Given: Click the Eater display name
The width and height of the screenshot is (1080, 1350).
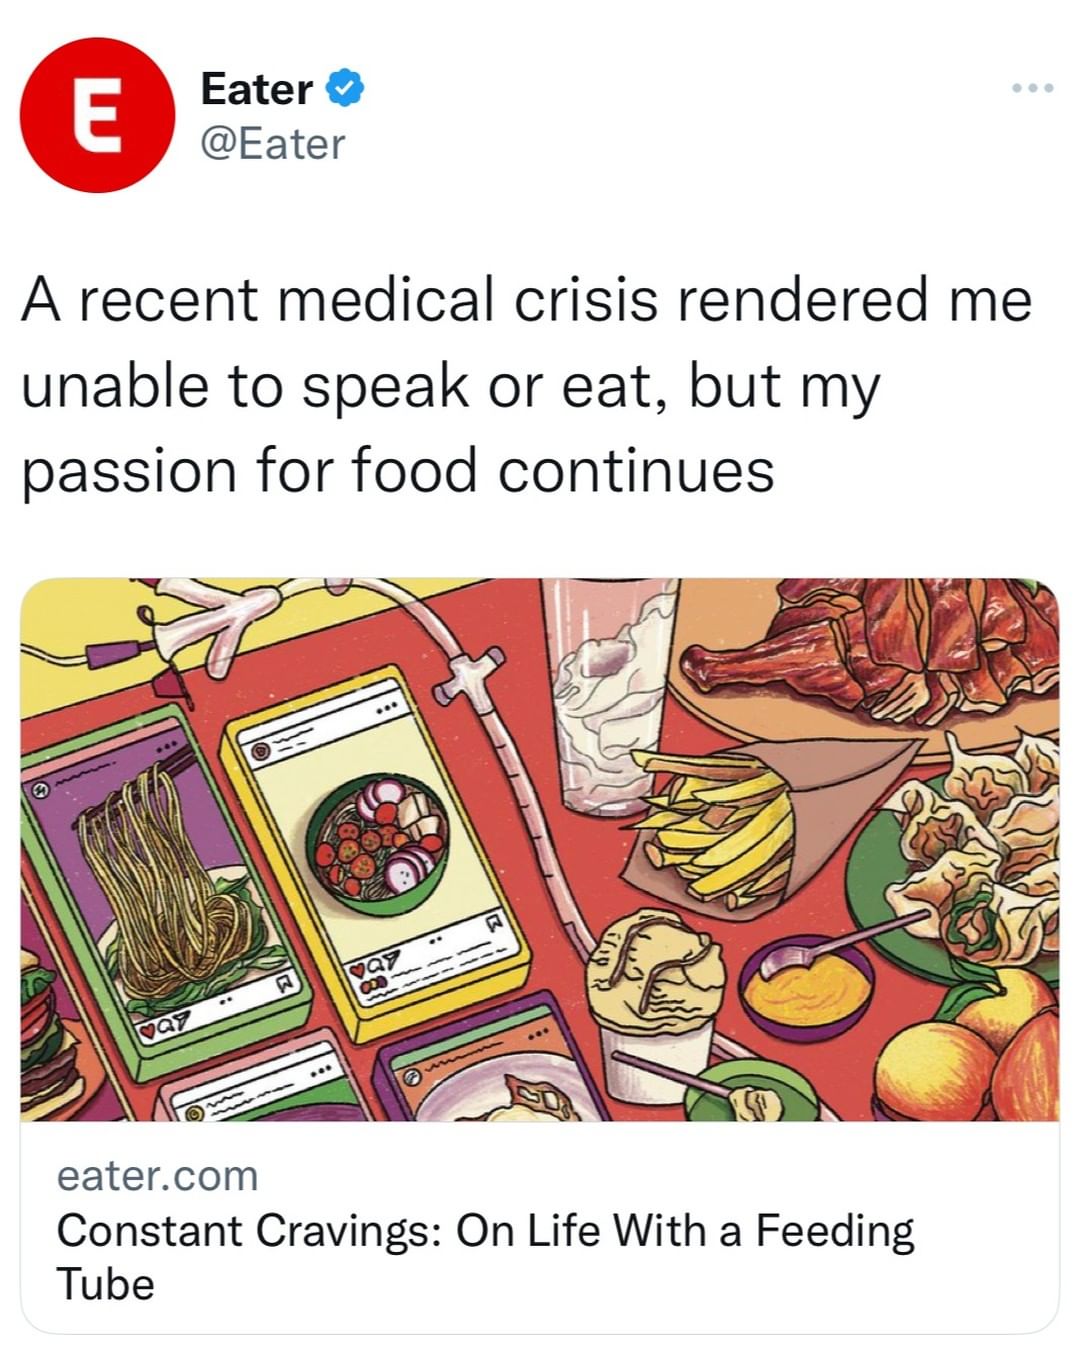Looking at the screenshot, I should [256, 89].
